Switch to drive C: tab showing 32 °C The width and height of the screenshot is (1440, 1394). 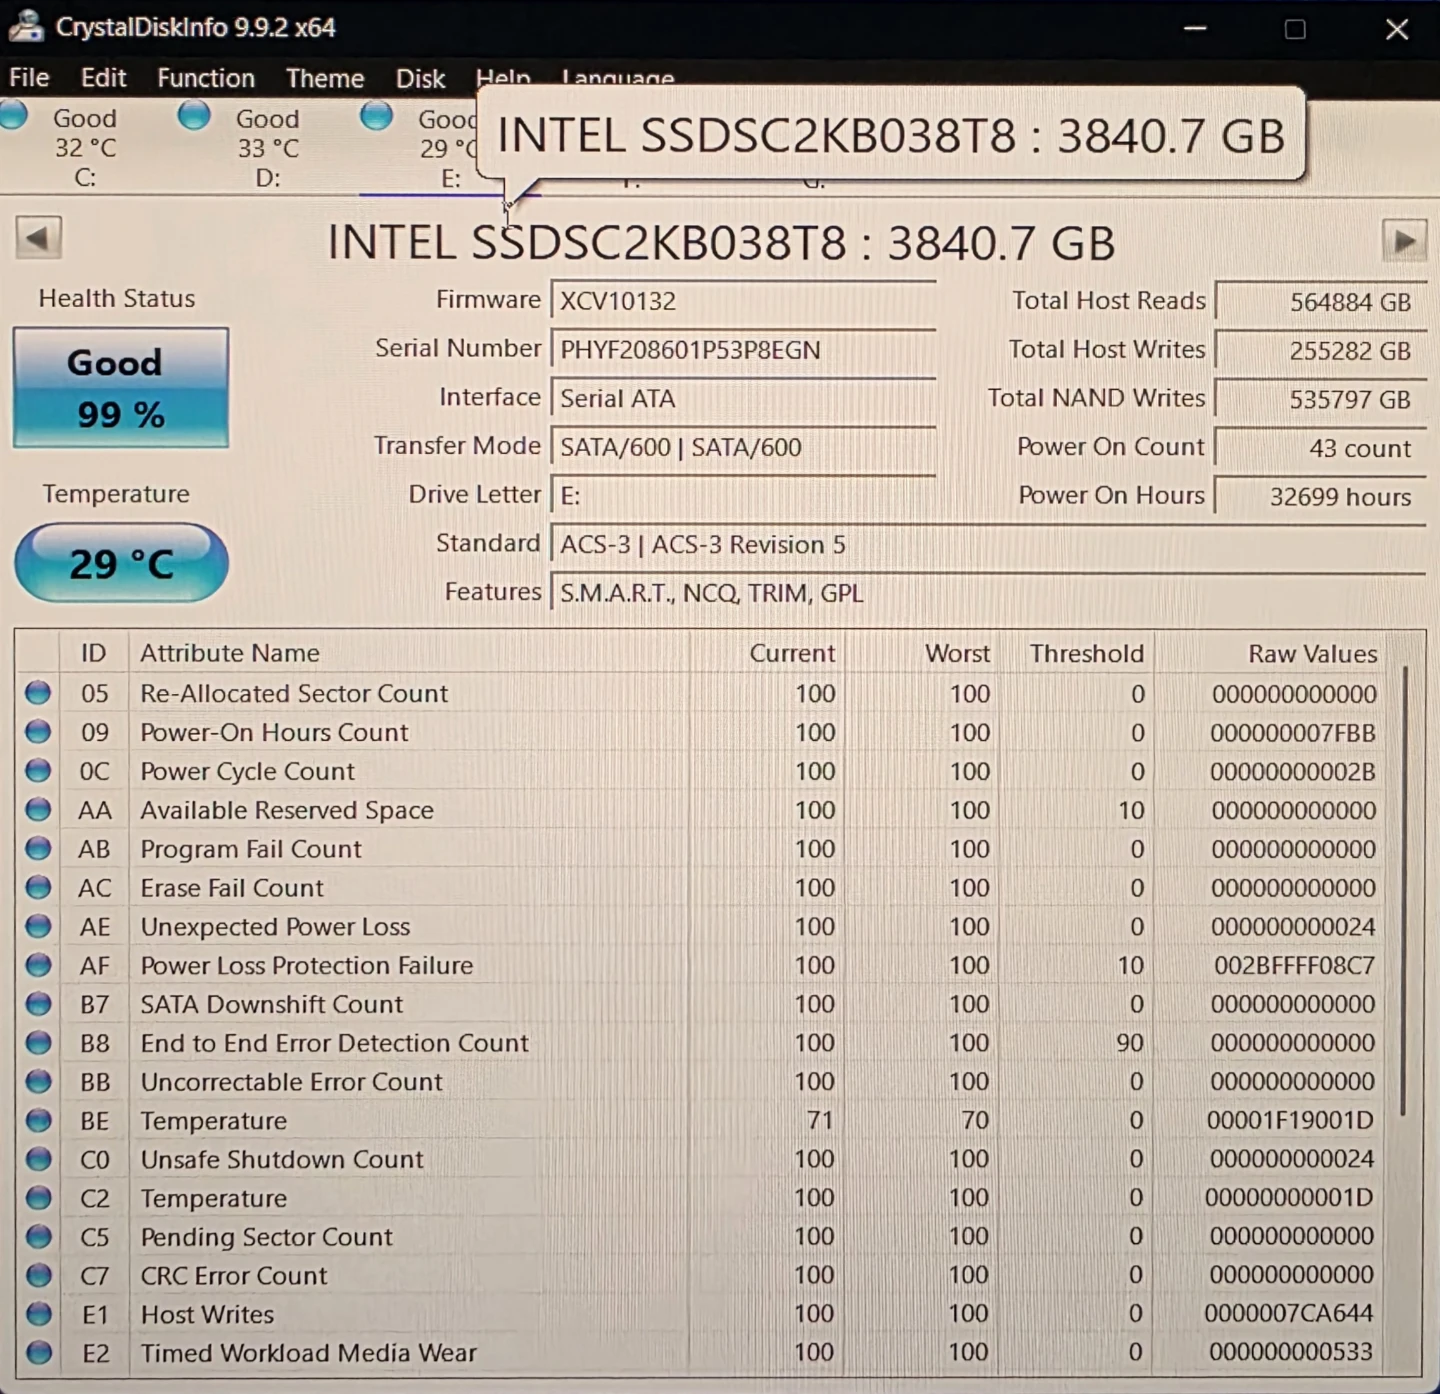point(85,147)
